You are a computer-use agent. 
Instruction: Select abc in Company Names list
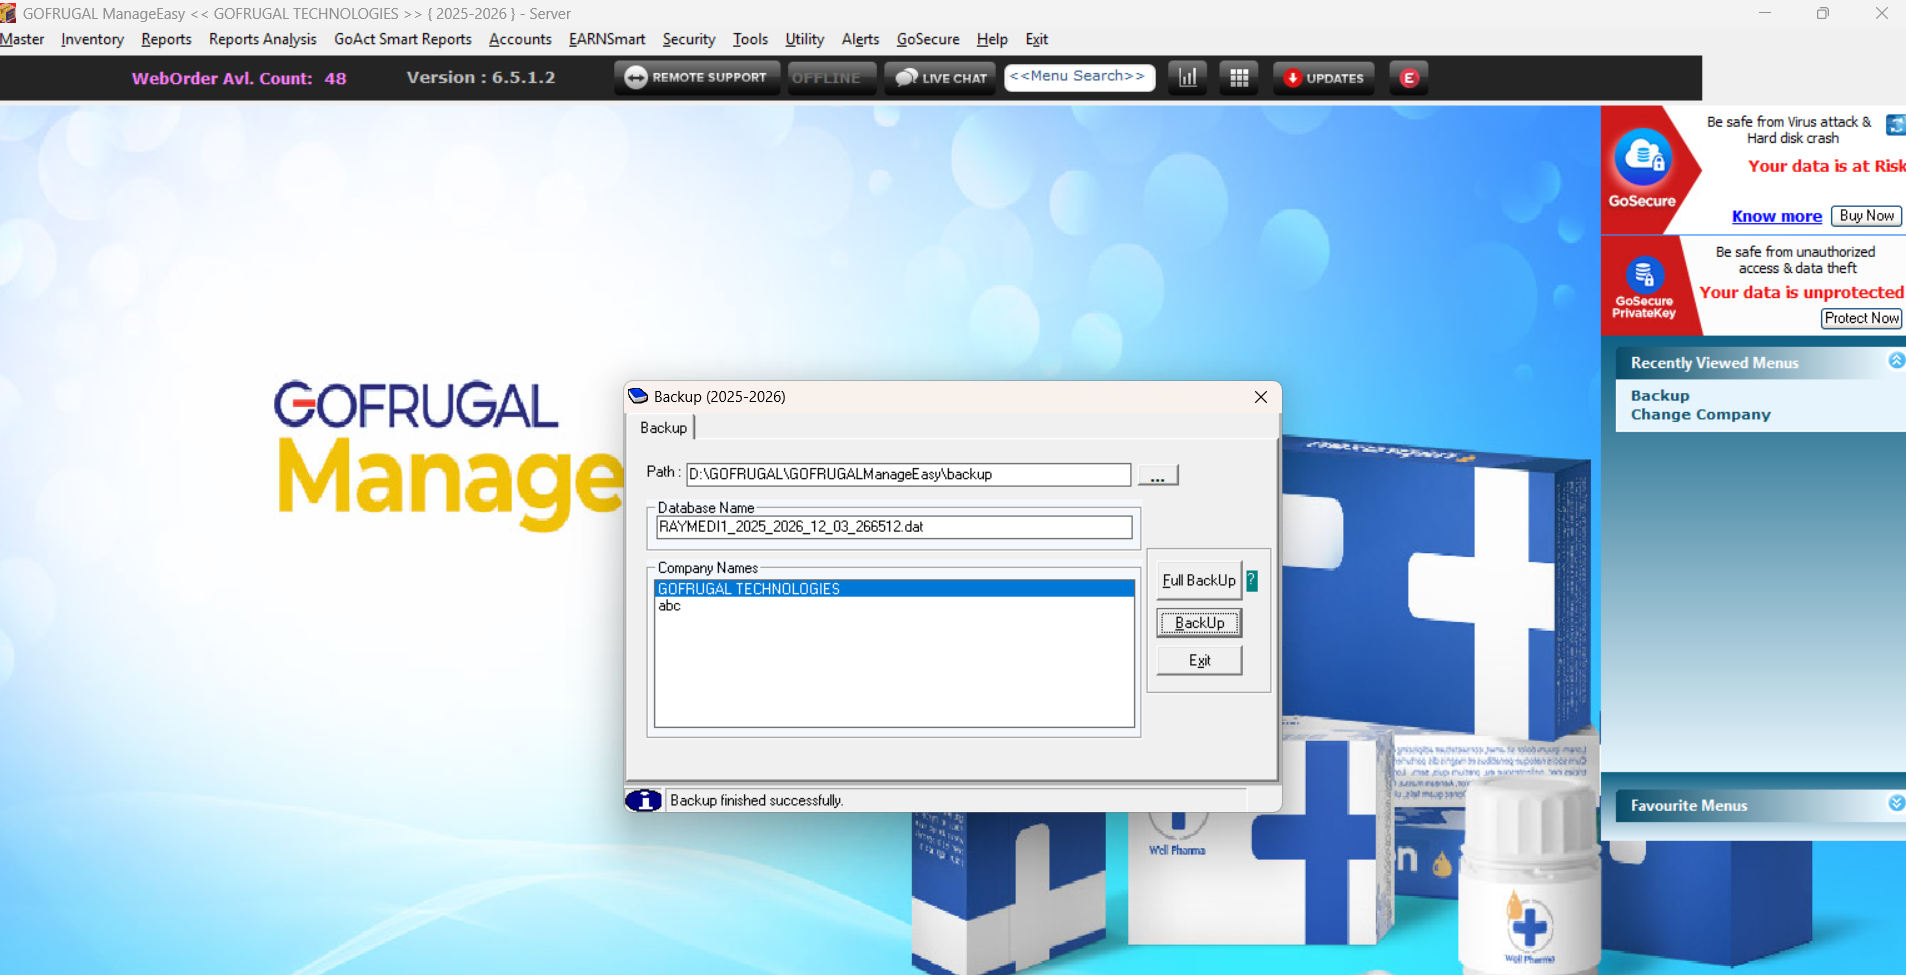coord(894,606)
